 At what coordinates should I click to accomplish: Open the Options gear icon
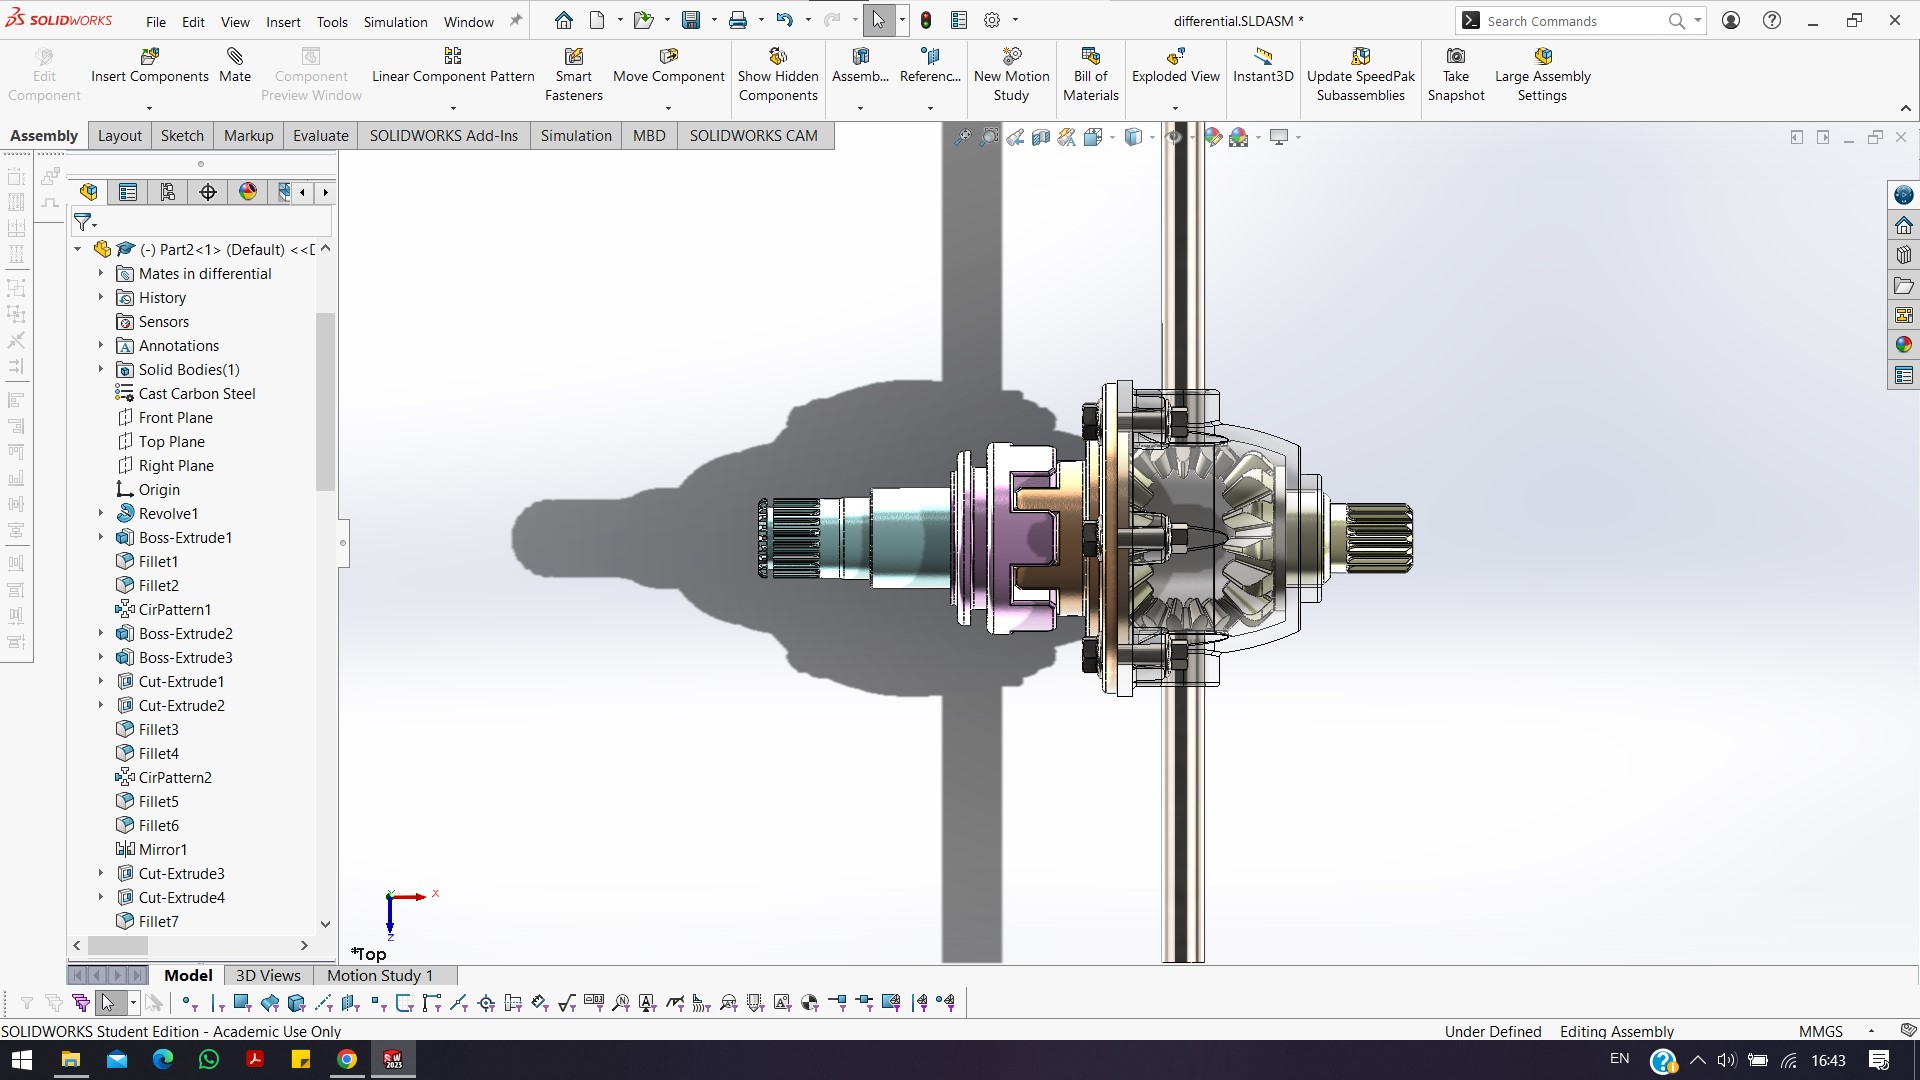pos(992,20)
